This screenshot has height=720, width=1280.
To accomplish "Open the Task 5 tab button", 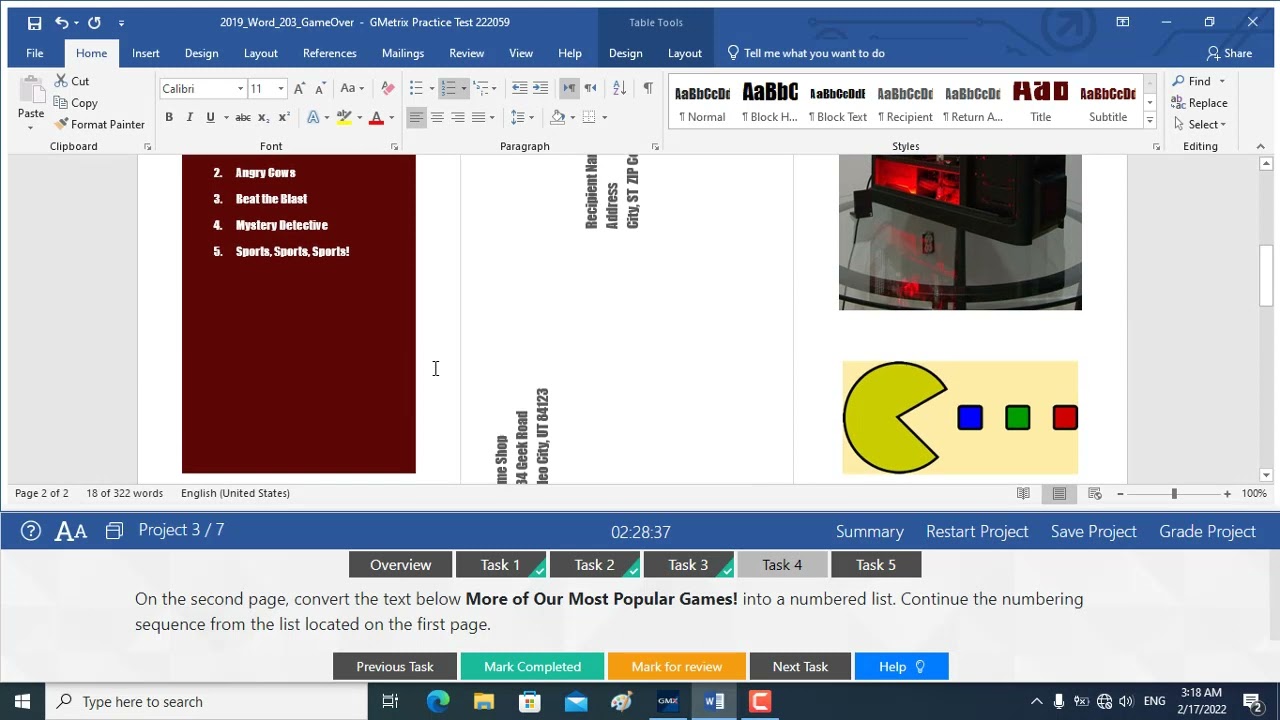I will point(876,565).
